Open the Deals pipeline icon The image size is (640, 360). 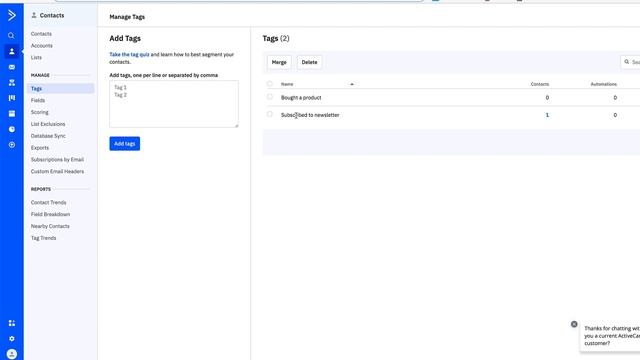11,98
